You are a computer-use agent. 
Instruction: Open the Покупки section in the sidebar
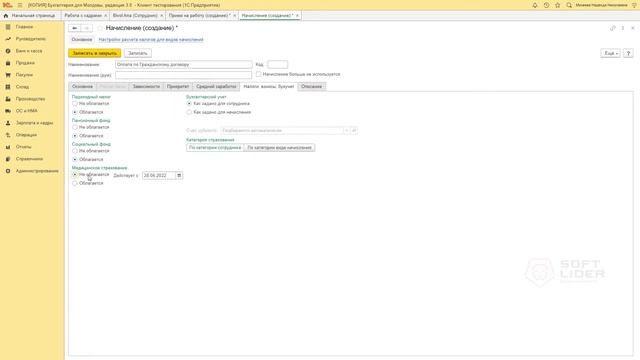point(24,75)
